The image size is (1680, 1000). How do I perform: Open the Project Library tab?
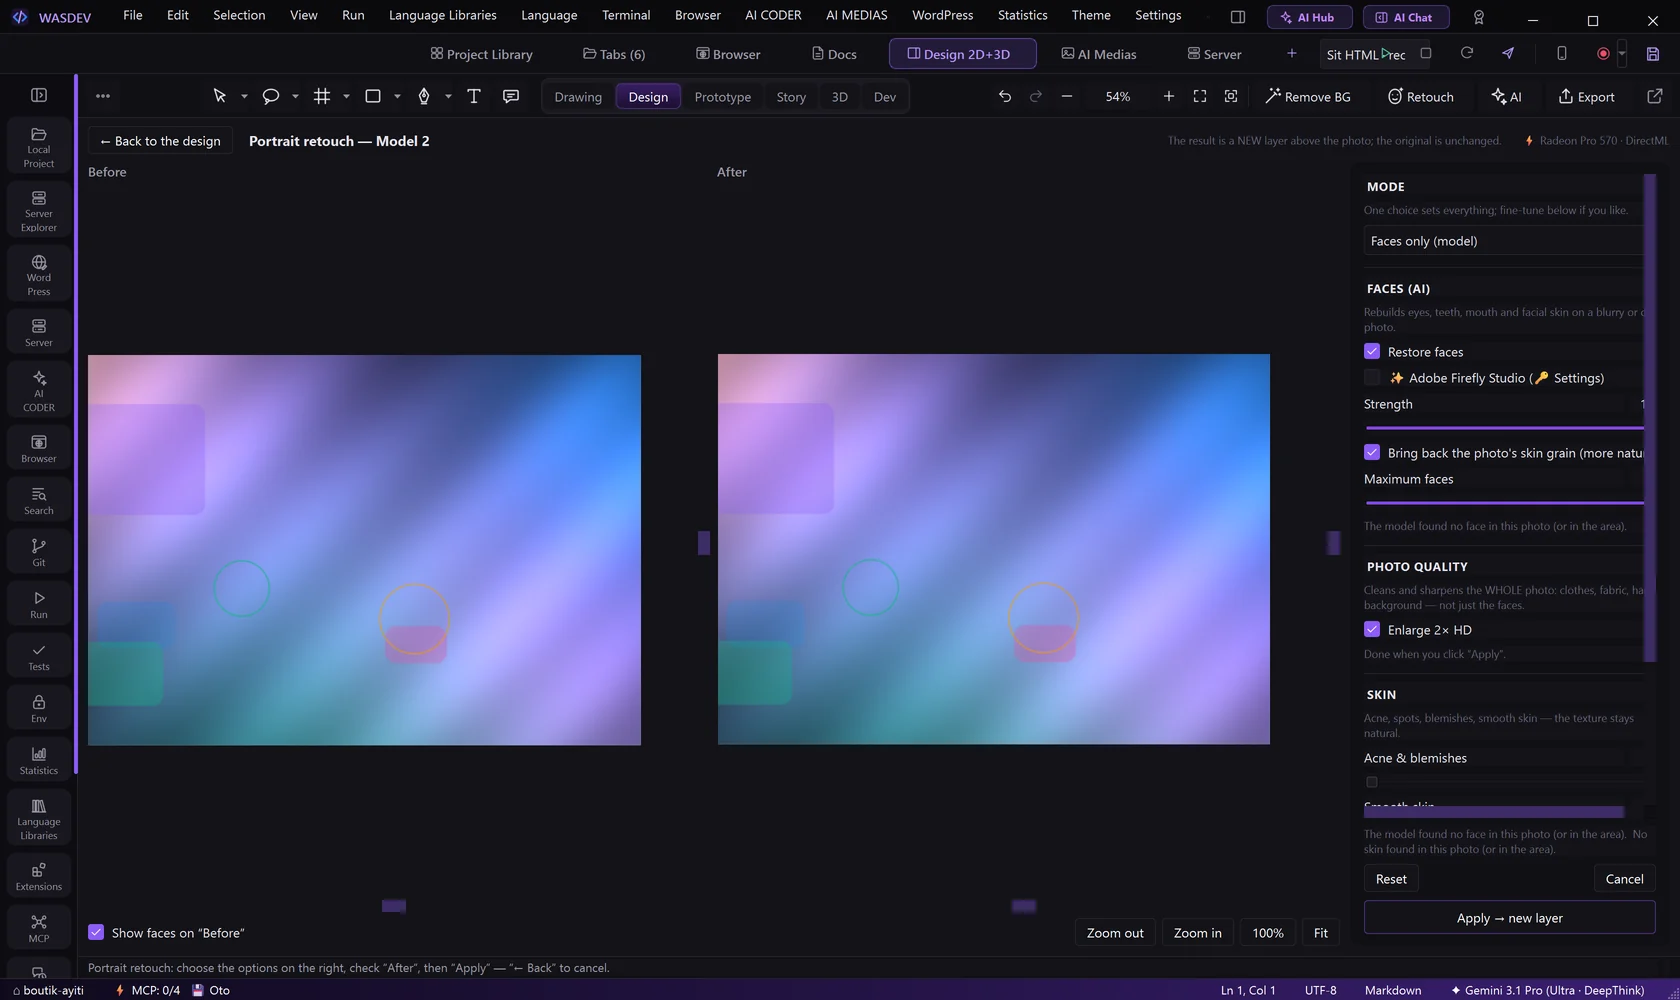tap(481, 54)
